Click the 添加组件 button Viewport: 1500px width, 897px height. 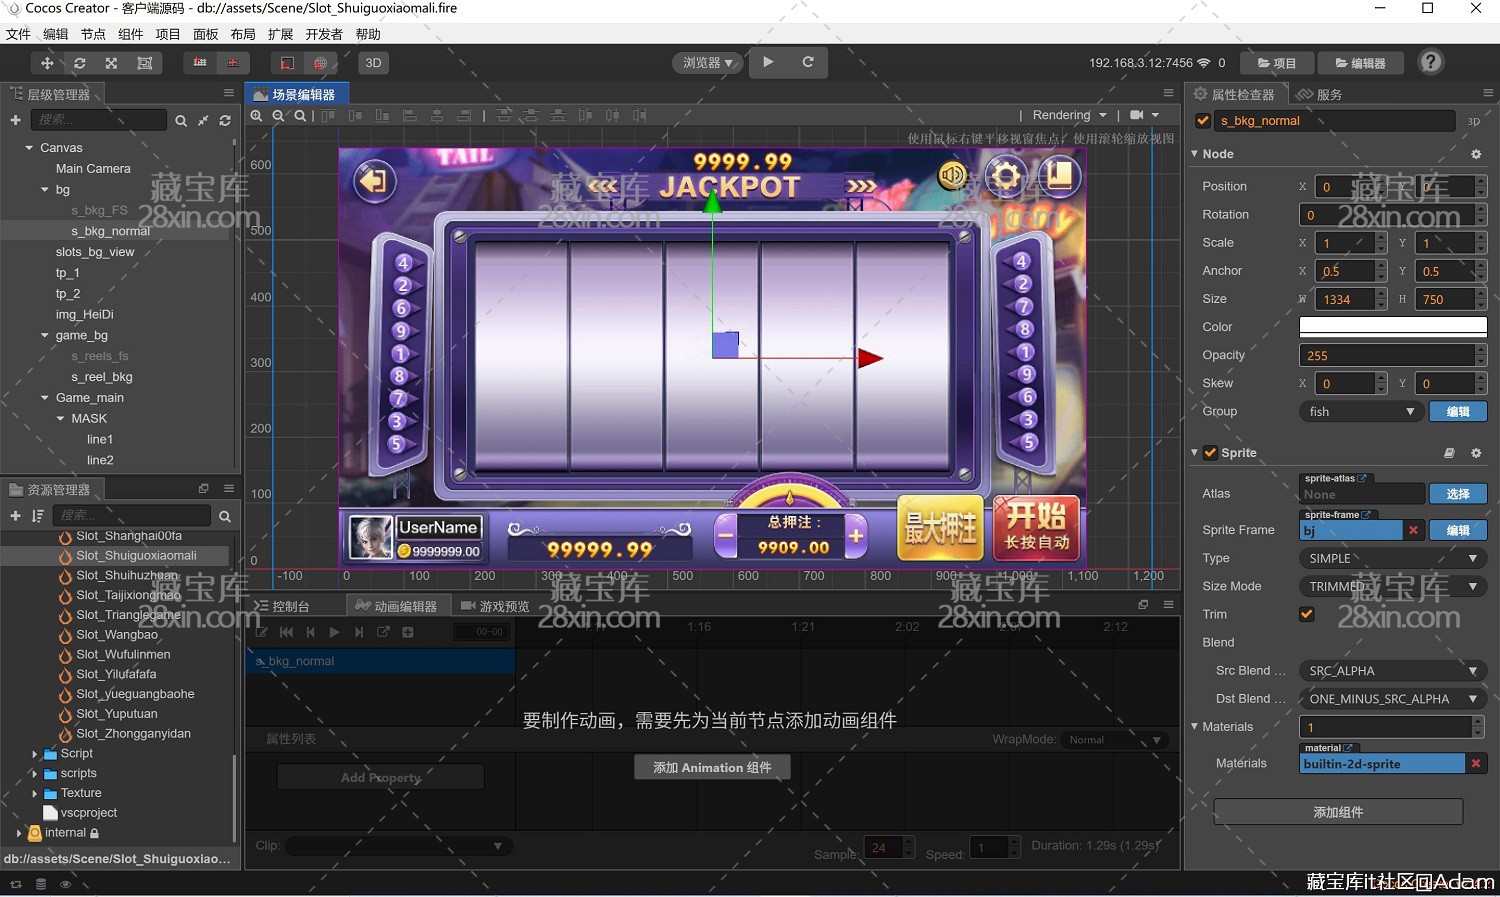1337,812
